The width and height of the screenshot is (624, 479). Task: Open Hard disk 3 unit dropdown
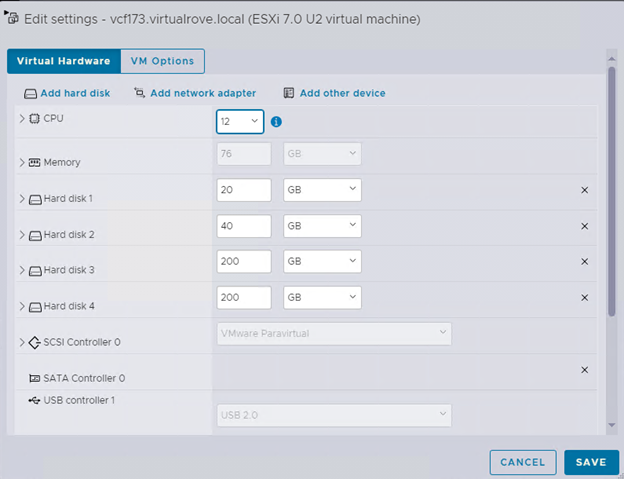(322, 261)
